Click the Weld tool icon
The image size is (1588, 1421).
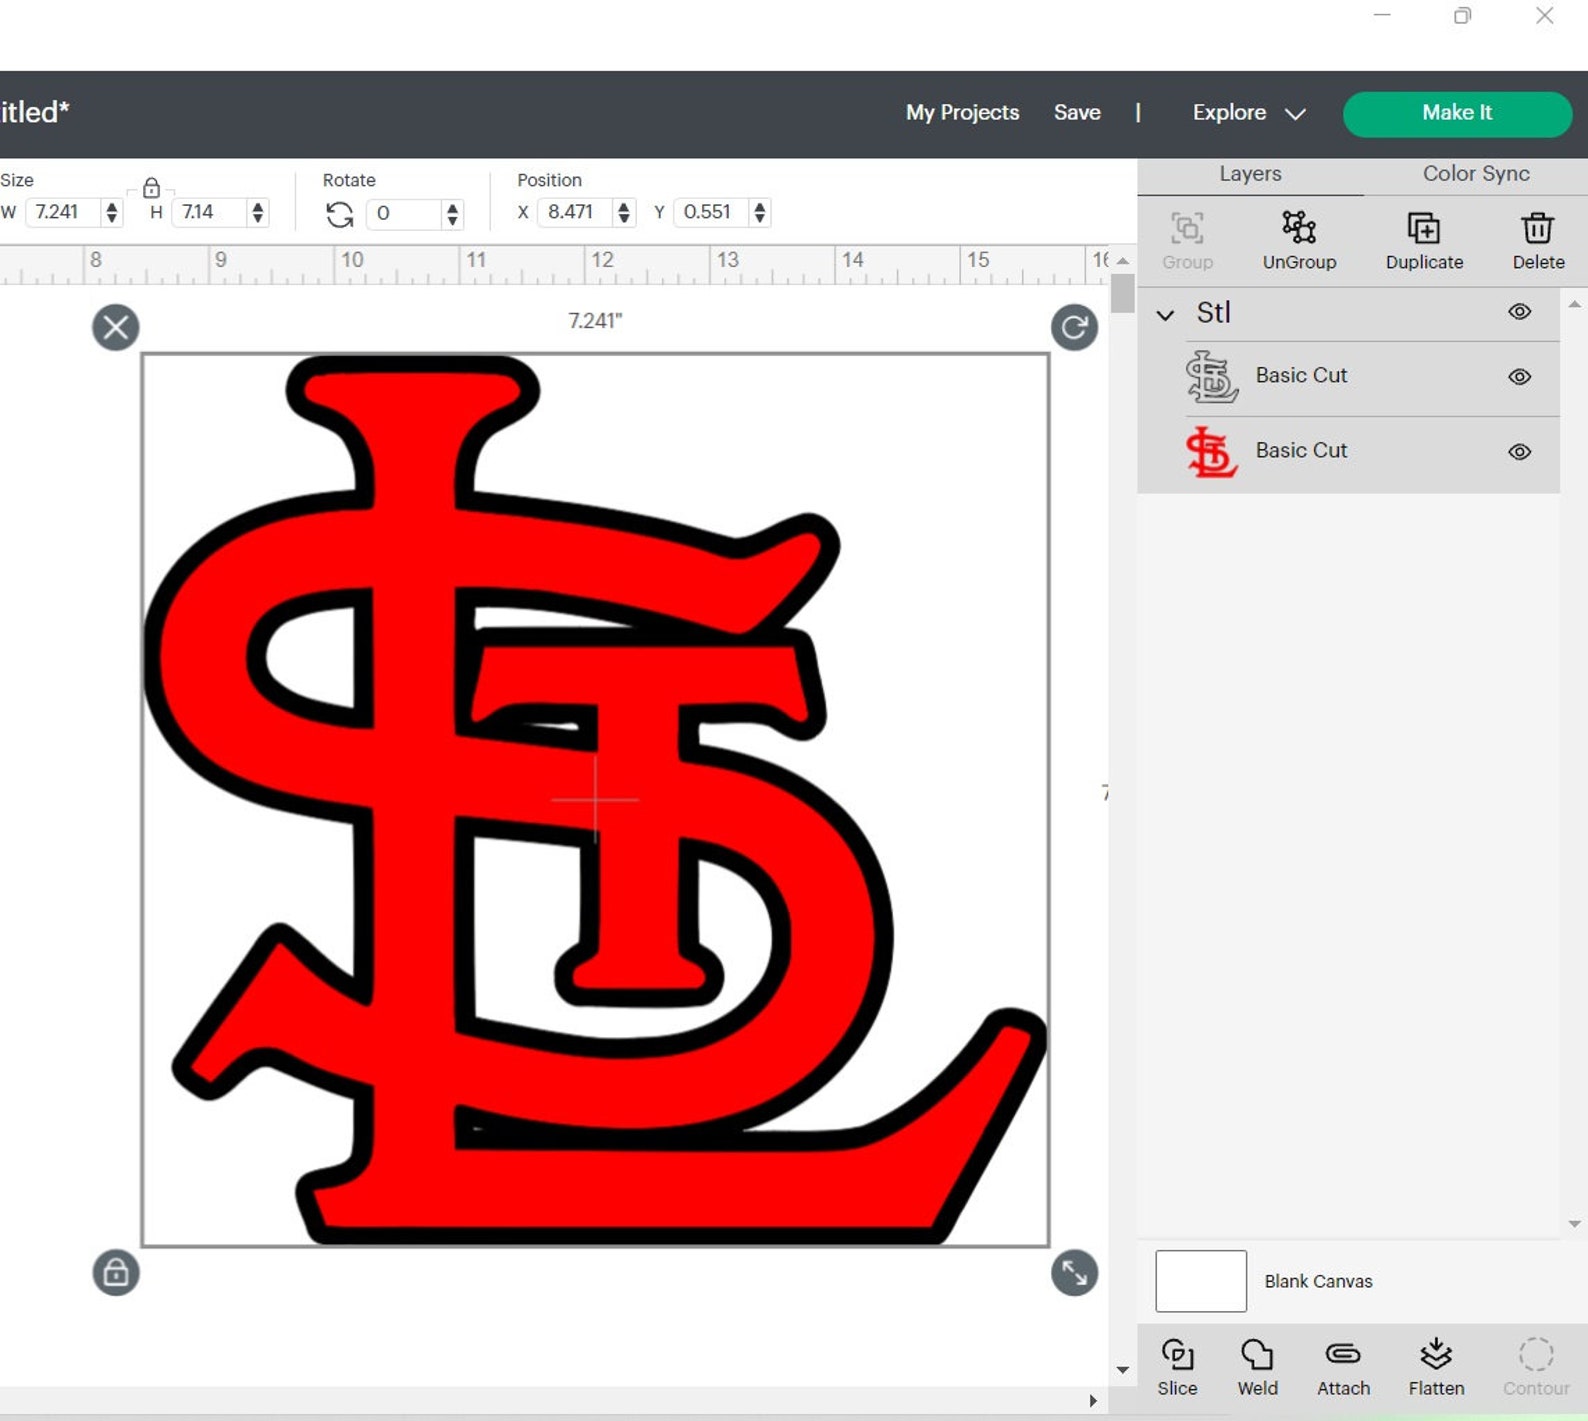(x=1257, y=1354)
